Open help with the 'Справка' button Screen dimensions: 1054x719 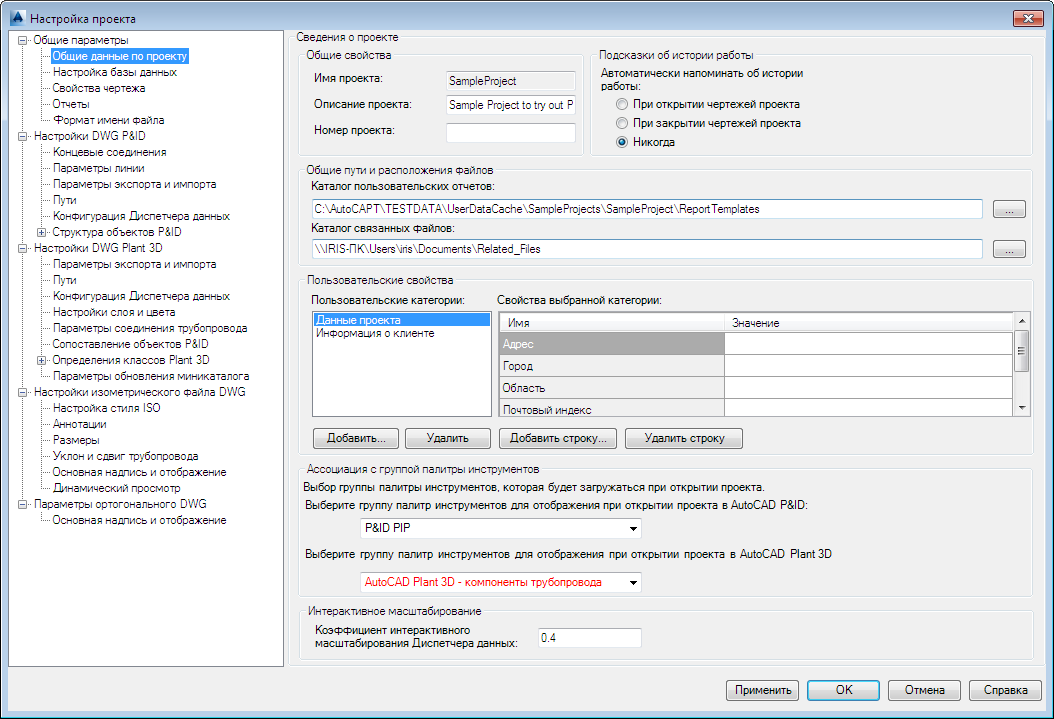tap(1006, 690)
